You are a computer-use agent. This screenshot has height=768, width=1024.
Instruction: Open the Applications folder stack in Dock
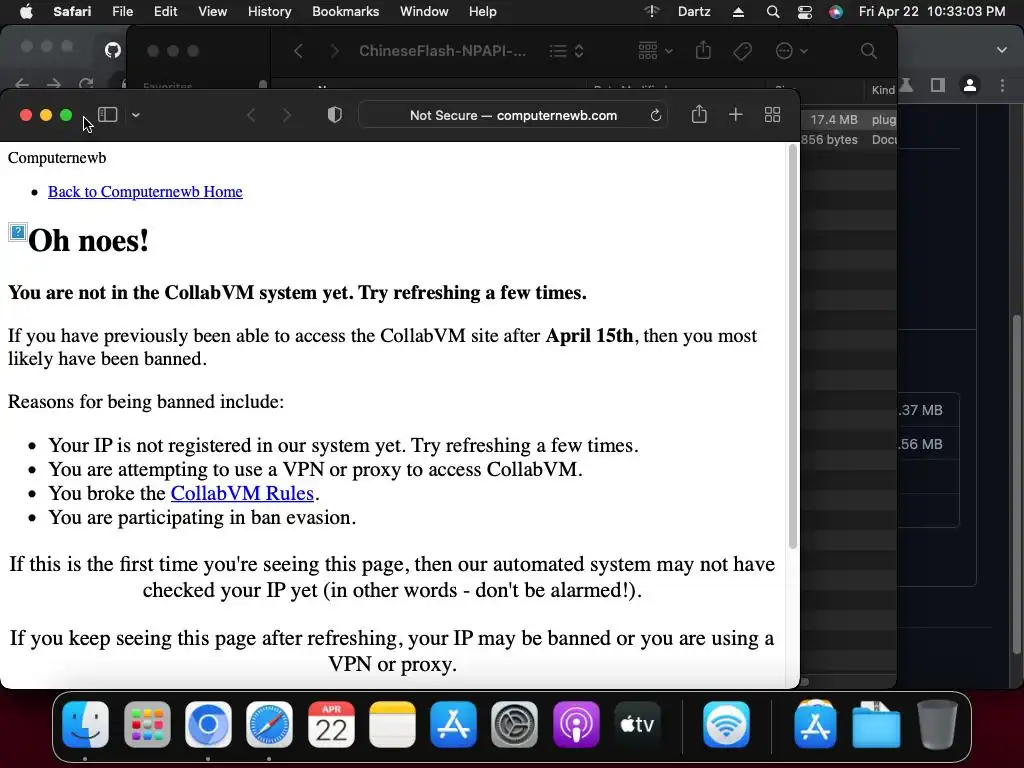click(x=815, y=724)
